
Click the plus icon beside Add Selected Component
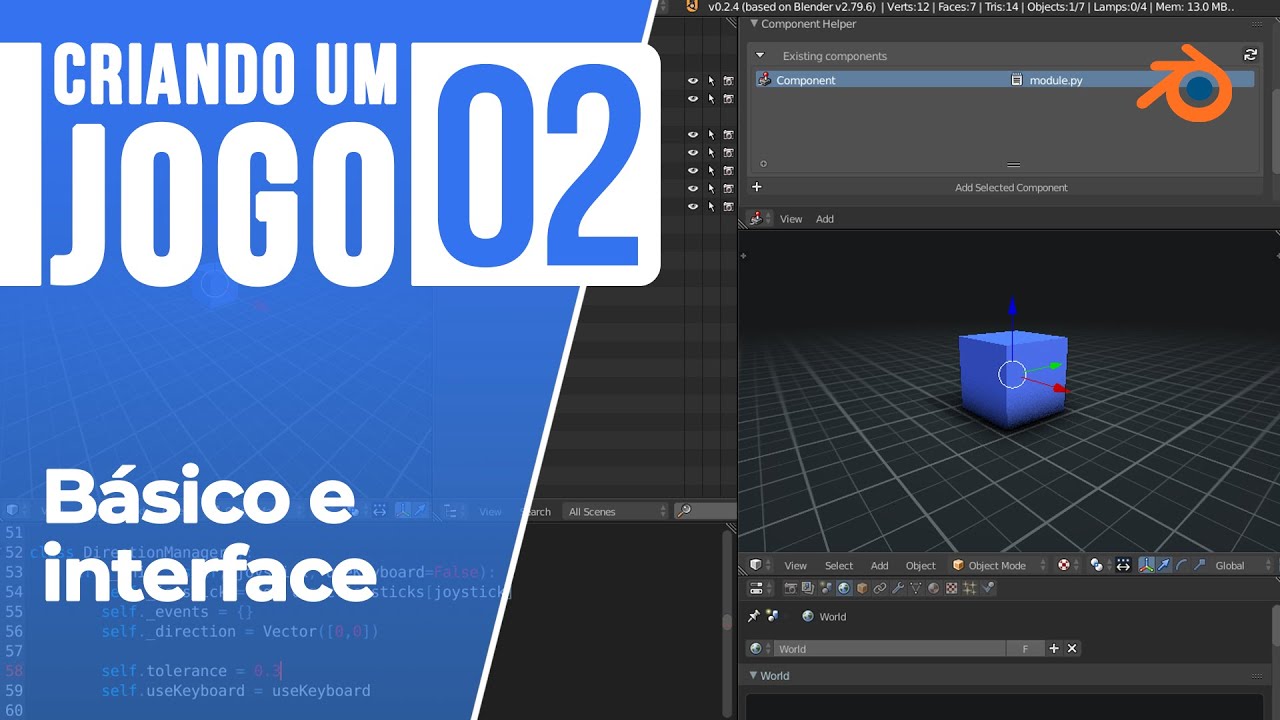click(757, 187)
